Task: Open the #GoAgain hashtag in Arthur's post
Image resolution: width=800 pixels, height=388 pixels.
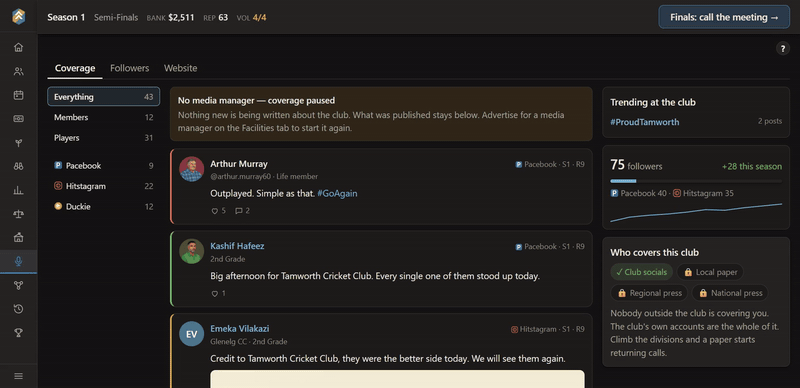Action: [x=337, y=193]
